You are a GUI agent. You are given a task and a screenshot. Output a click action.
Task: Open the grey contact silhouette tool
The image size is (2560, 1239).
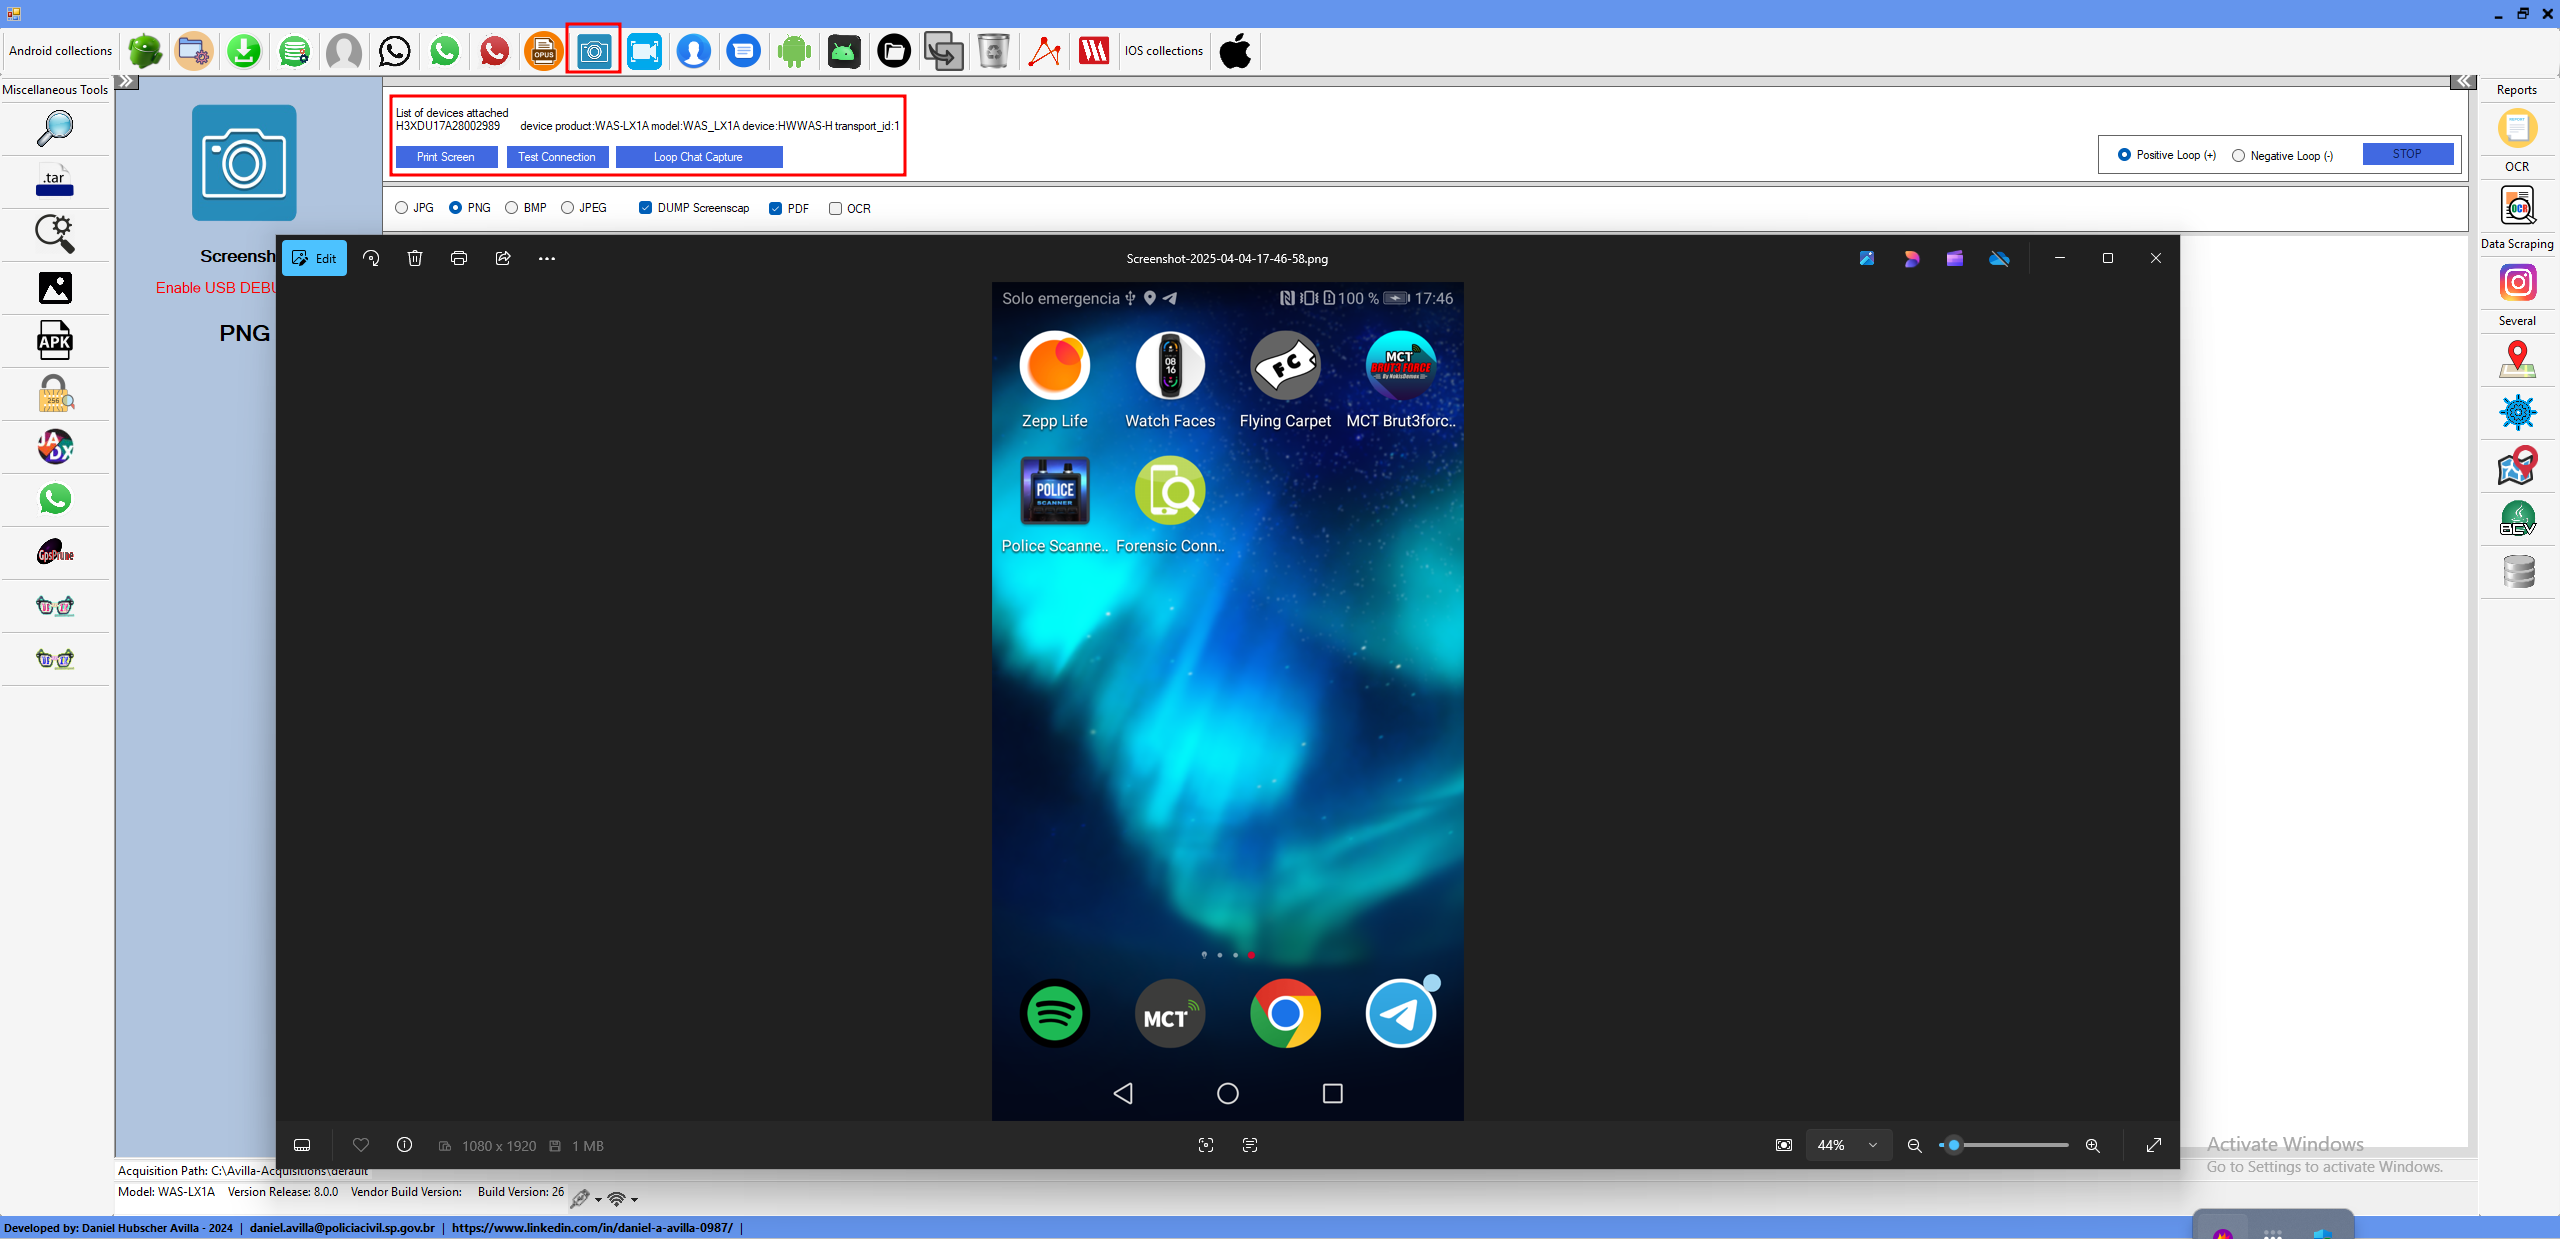pyautogui.click(x=344, y=51)
